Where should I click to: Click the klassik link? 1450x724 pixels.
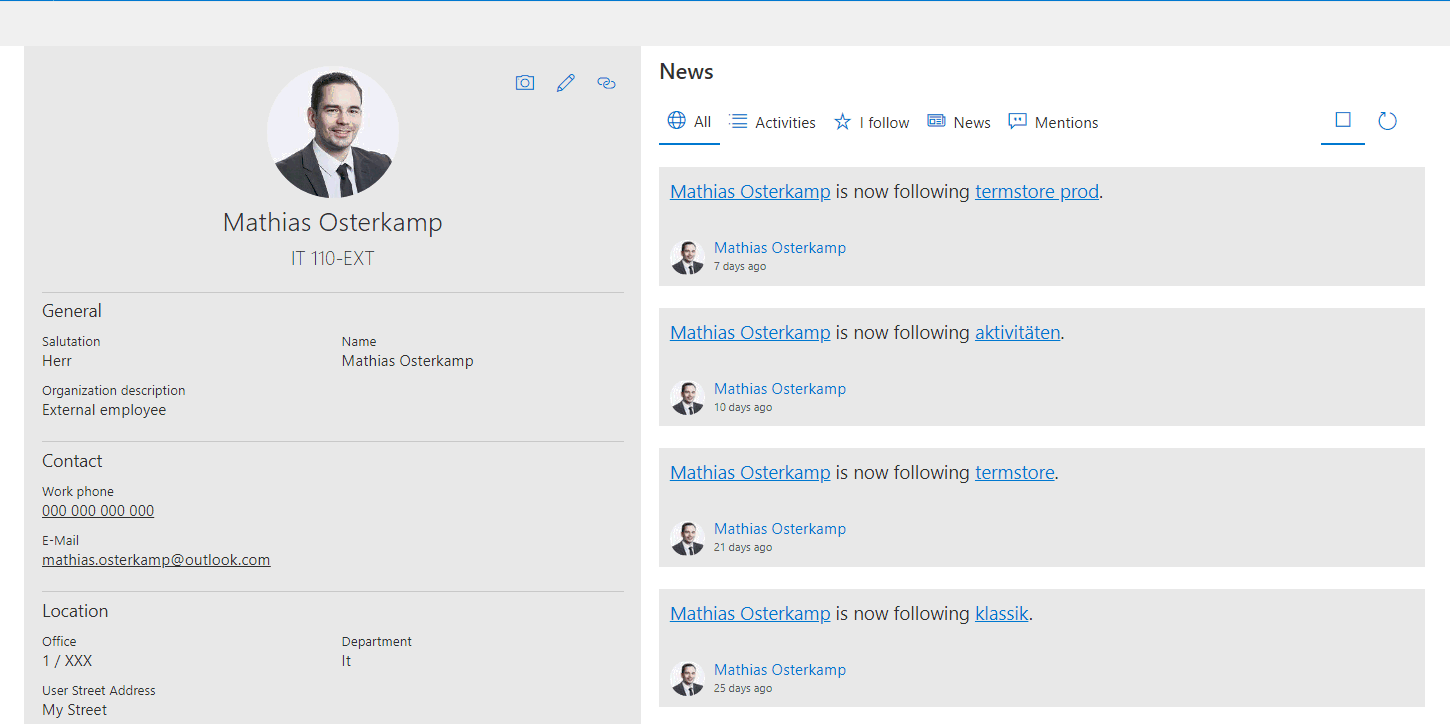tap(1001, 614)
